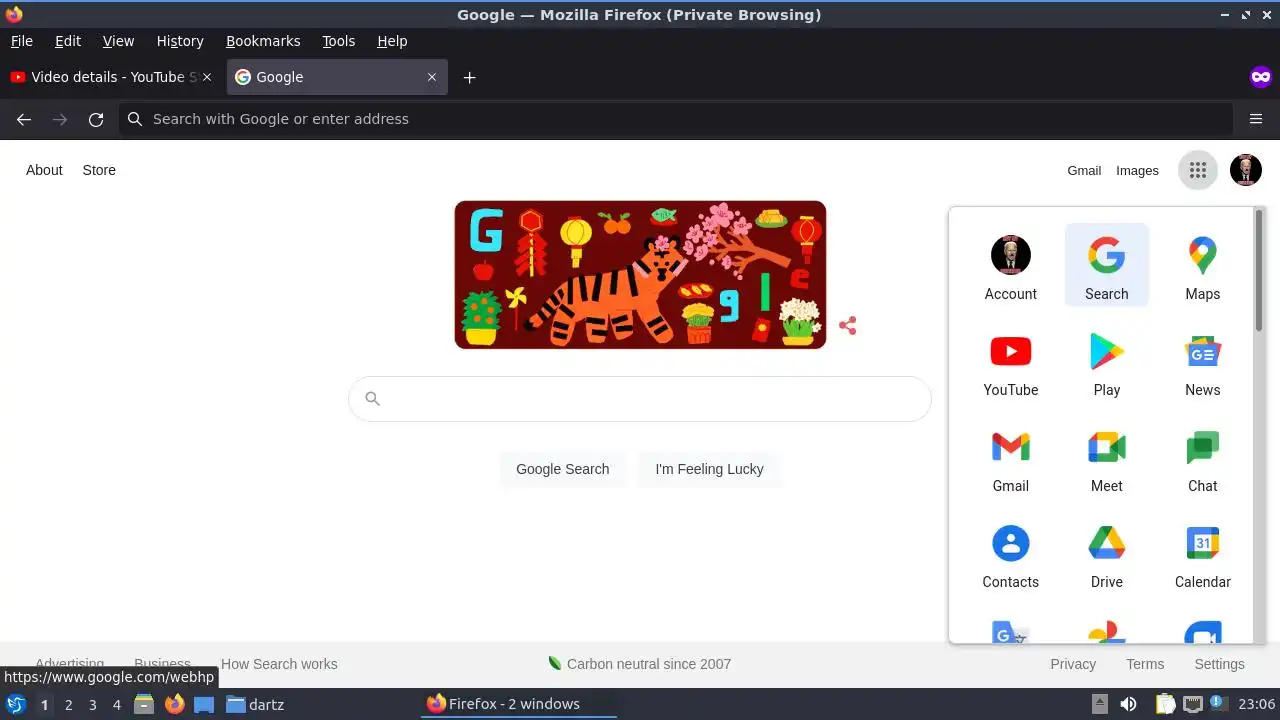The height and width of the screenshot is (720, 1280).
Task: Open the file manager taskbar launcher
Action: point(144,704)
